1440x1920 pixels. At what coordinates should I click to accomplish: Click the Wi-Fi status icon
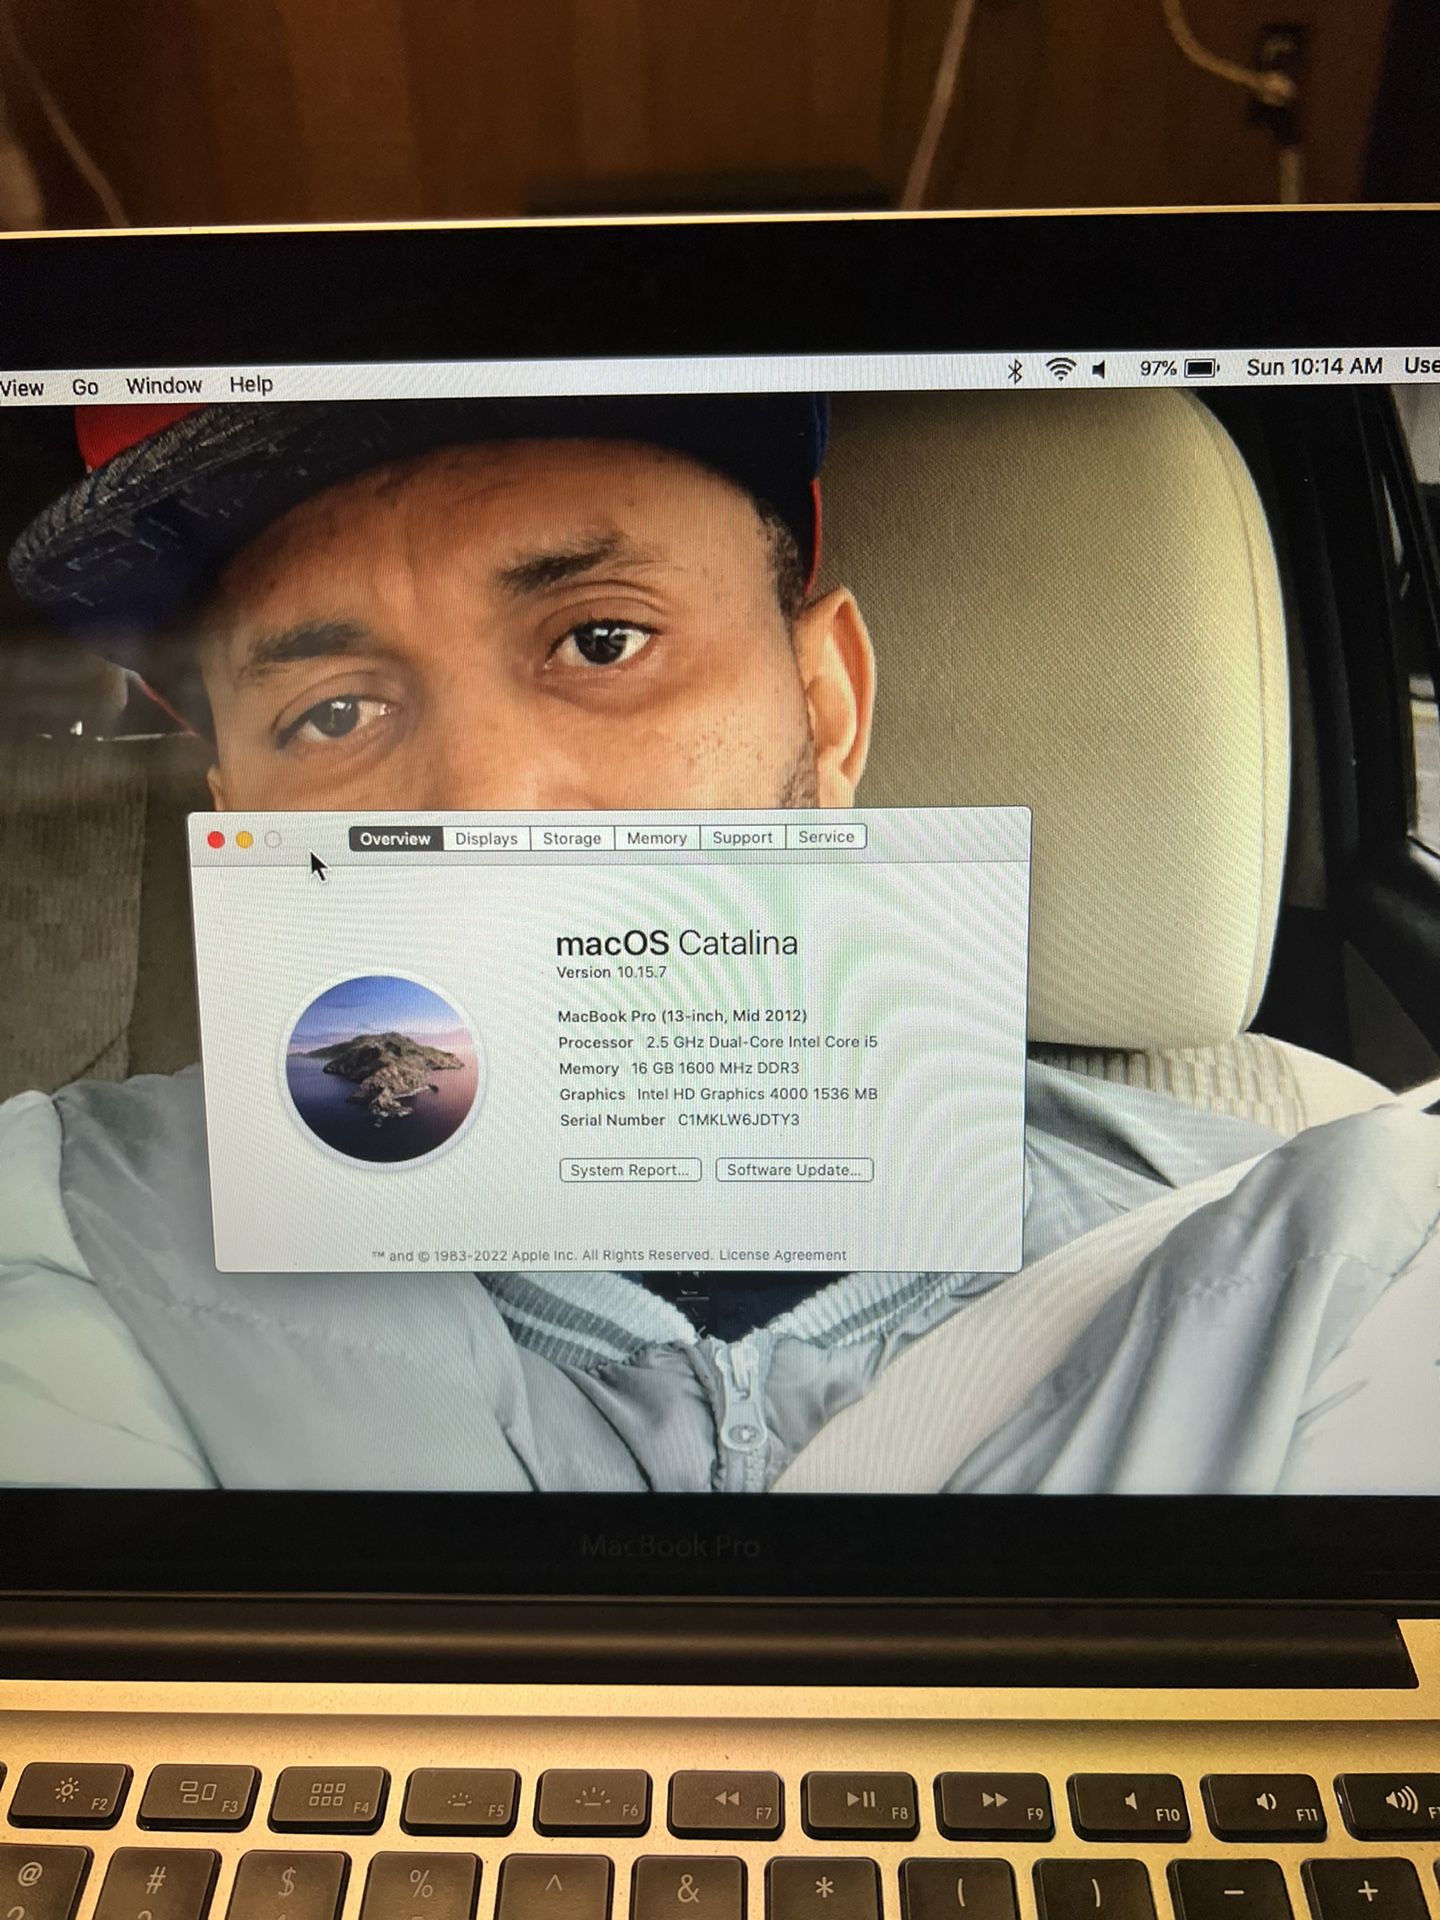coord(1060,370)
